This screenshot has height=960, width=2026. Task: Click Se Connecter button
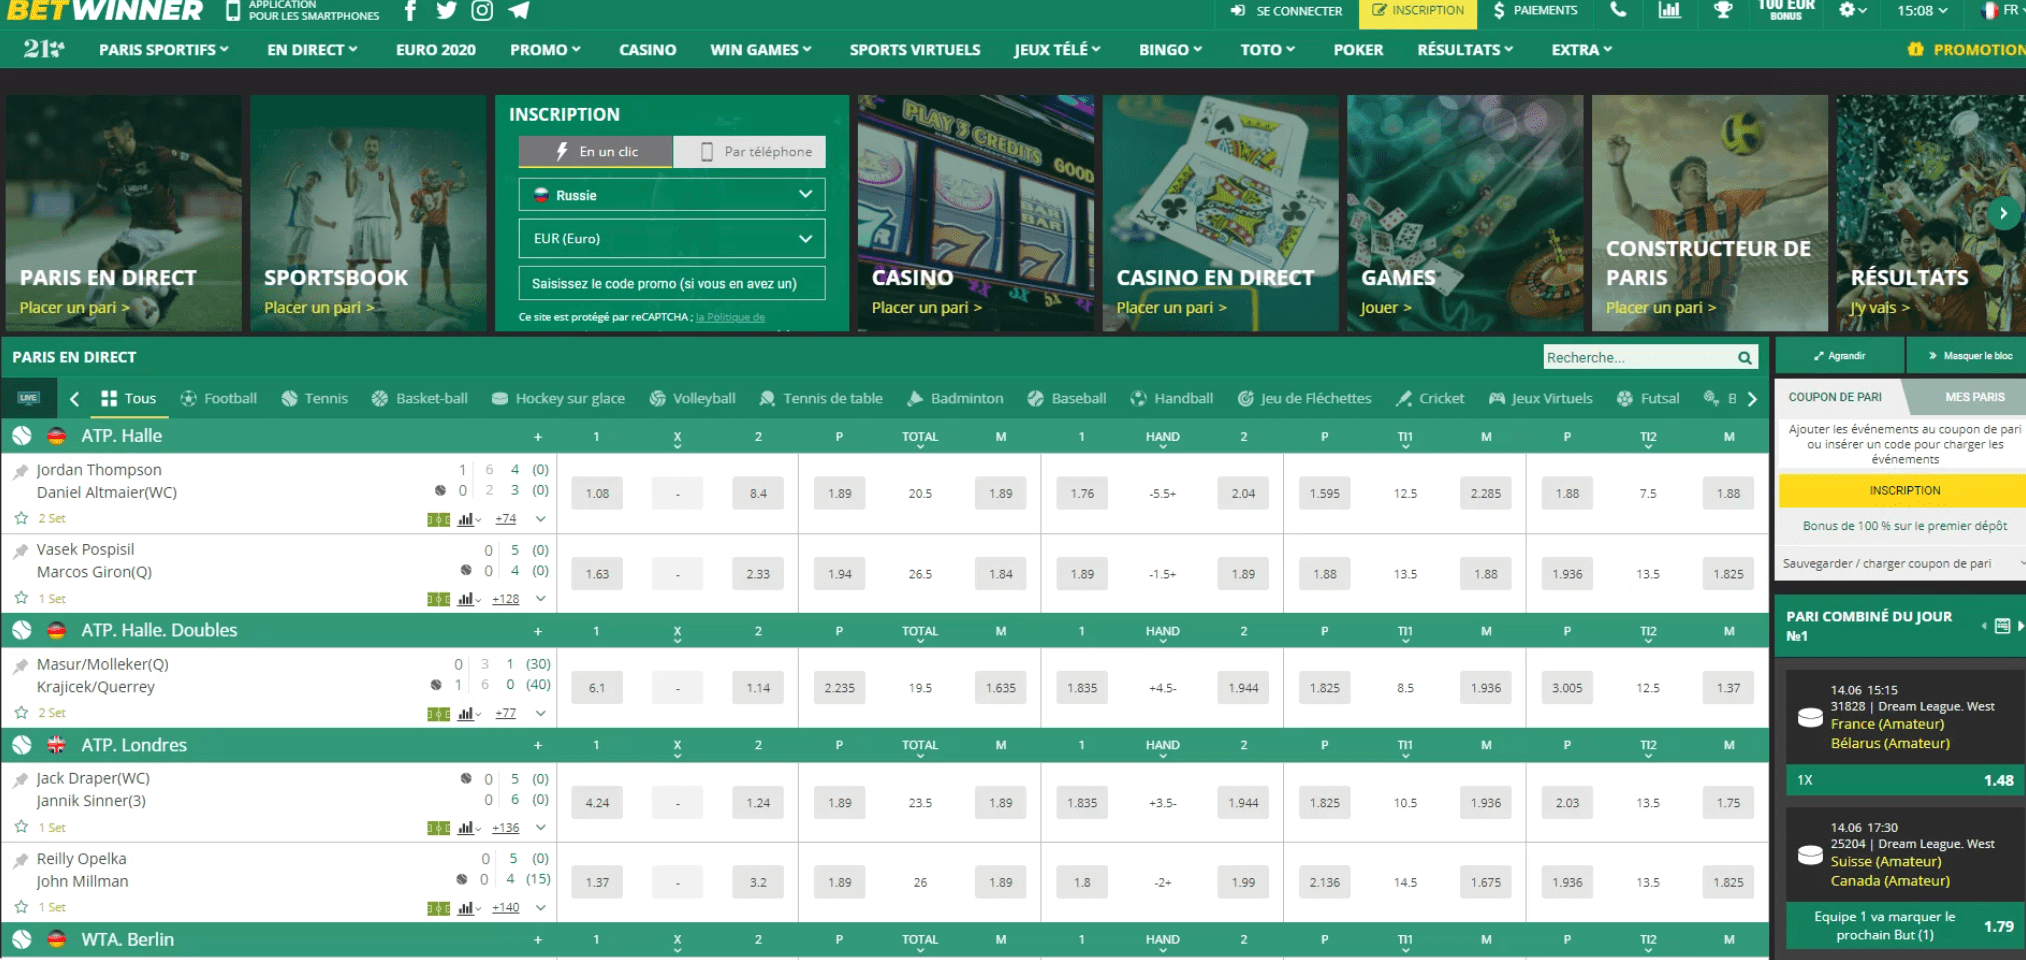1287,11
